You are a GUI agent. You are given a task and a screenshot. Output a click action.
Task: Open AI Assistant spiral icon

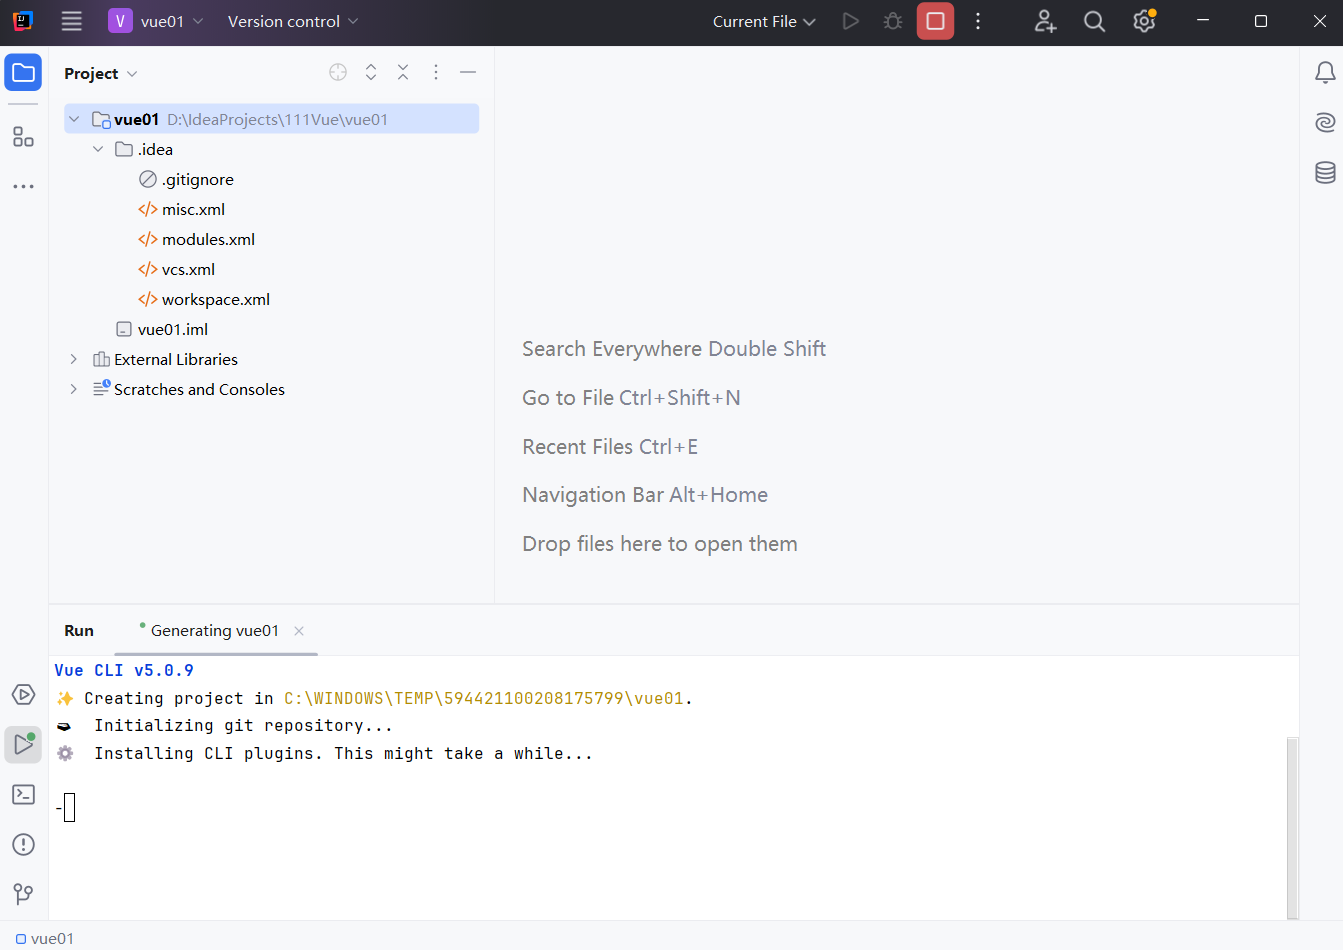[1324, 122]
